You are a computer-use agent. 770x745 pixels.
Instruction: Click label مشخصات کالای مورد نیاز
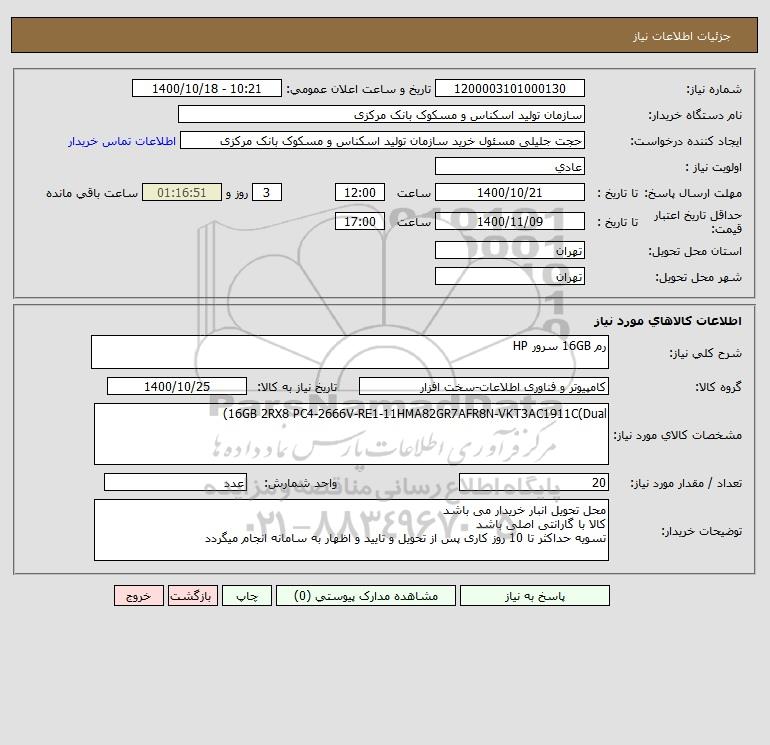pos(678,435)
